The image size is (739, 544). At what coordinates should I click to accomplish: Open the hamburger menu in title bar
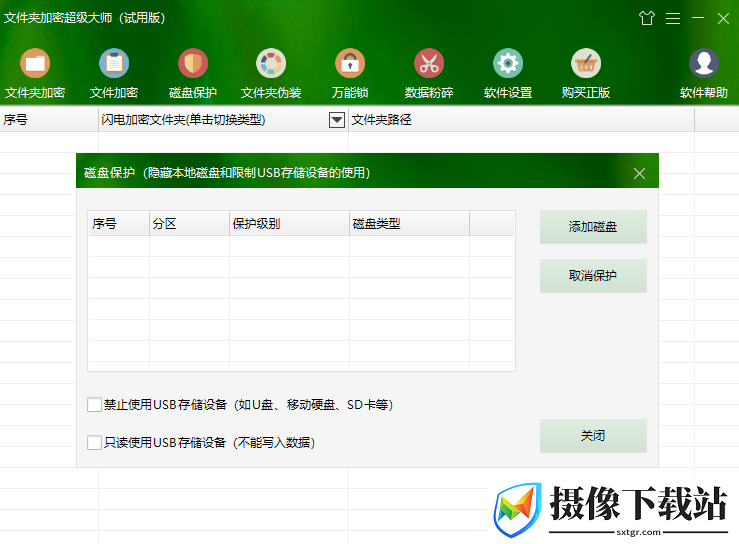point(673,18)
